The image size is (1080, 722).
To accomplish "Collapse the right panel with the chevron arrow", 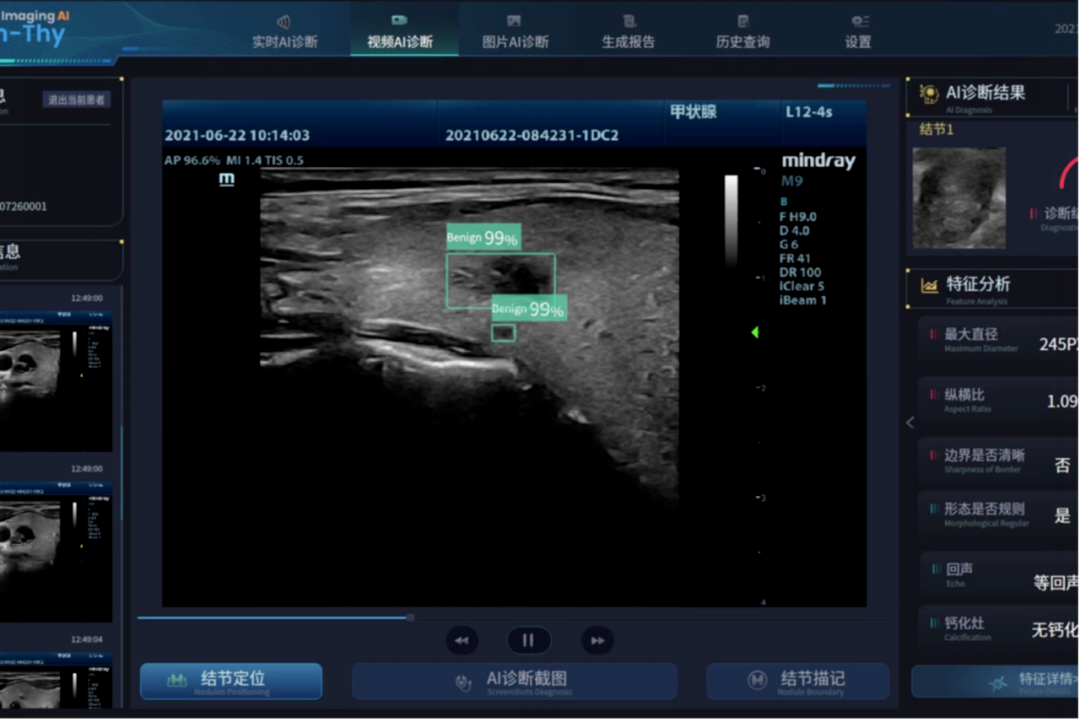I will (910, 422).
